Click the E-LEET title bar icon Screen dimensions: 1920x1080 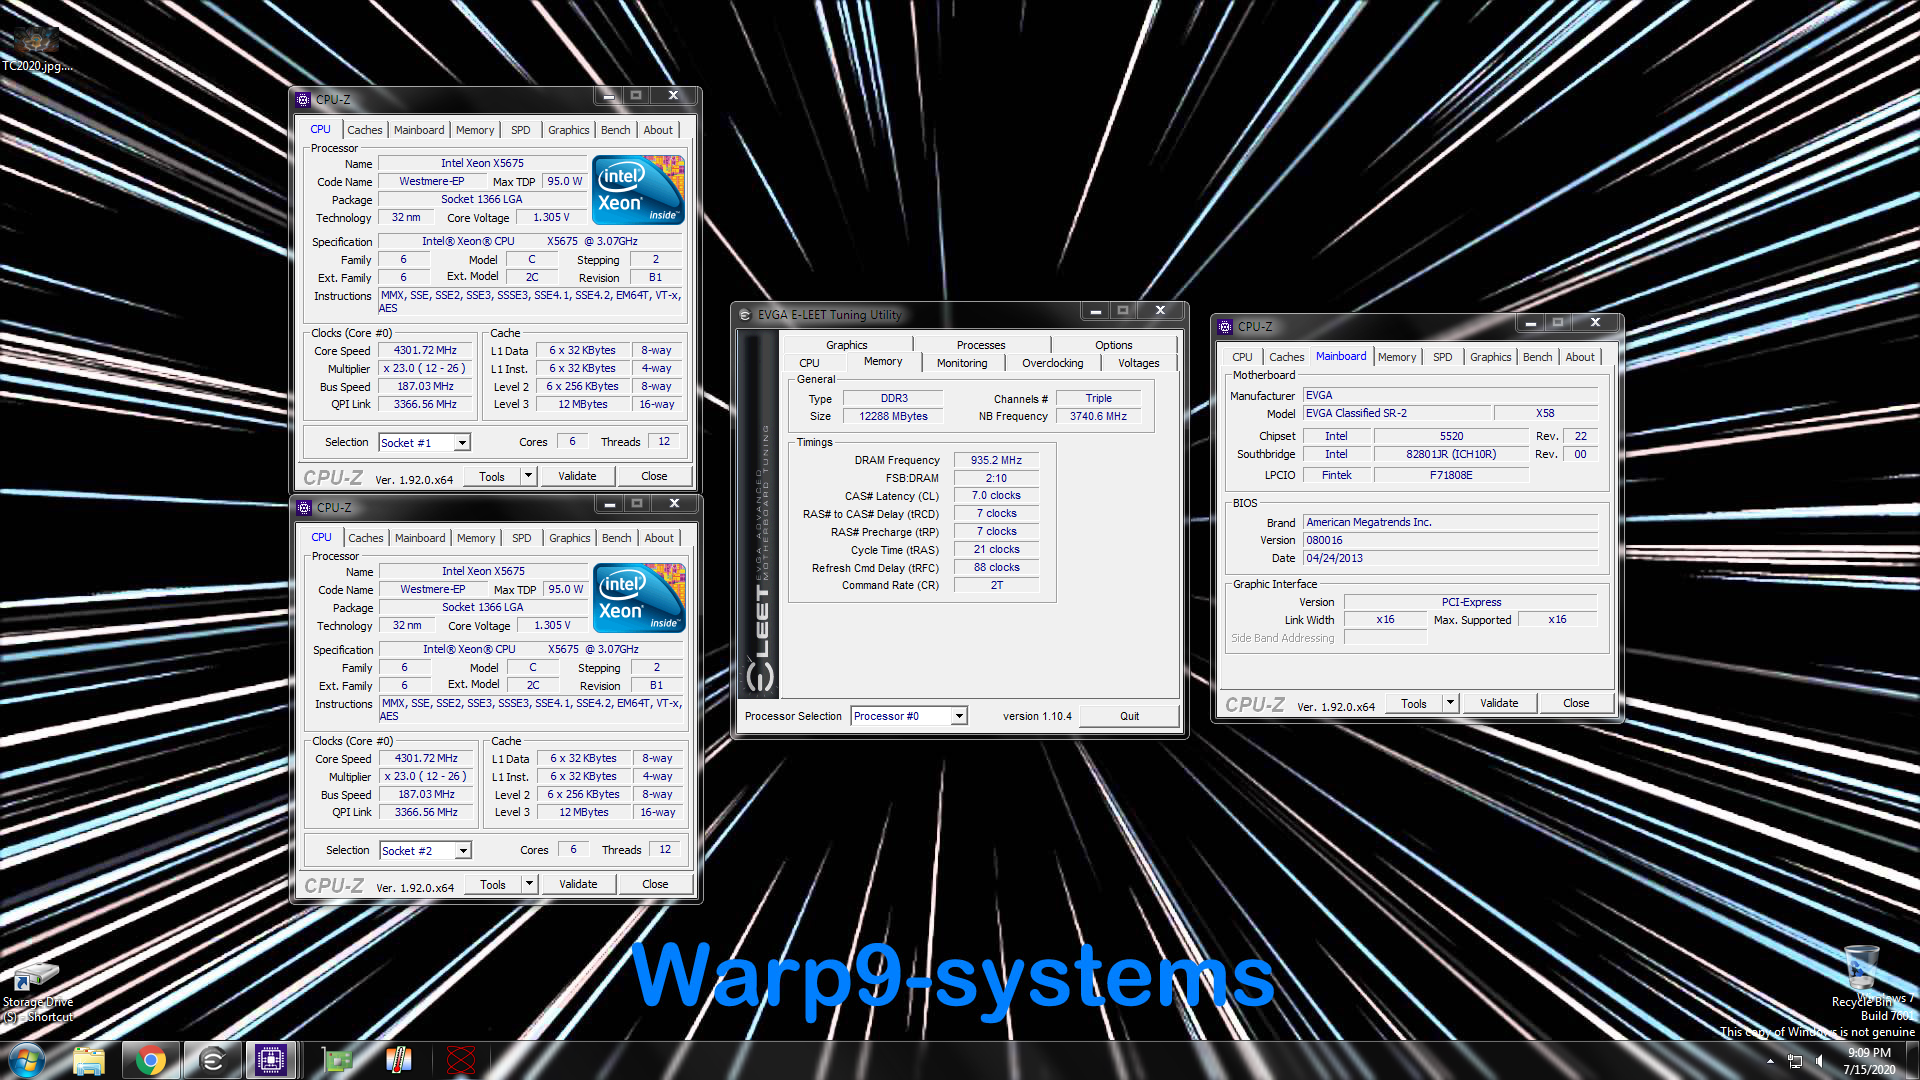[x=744, y=314]
